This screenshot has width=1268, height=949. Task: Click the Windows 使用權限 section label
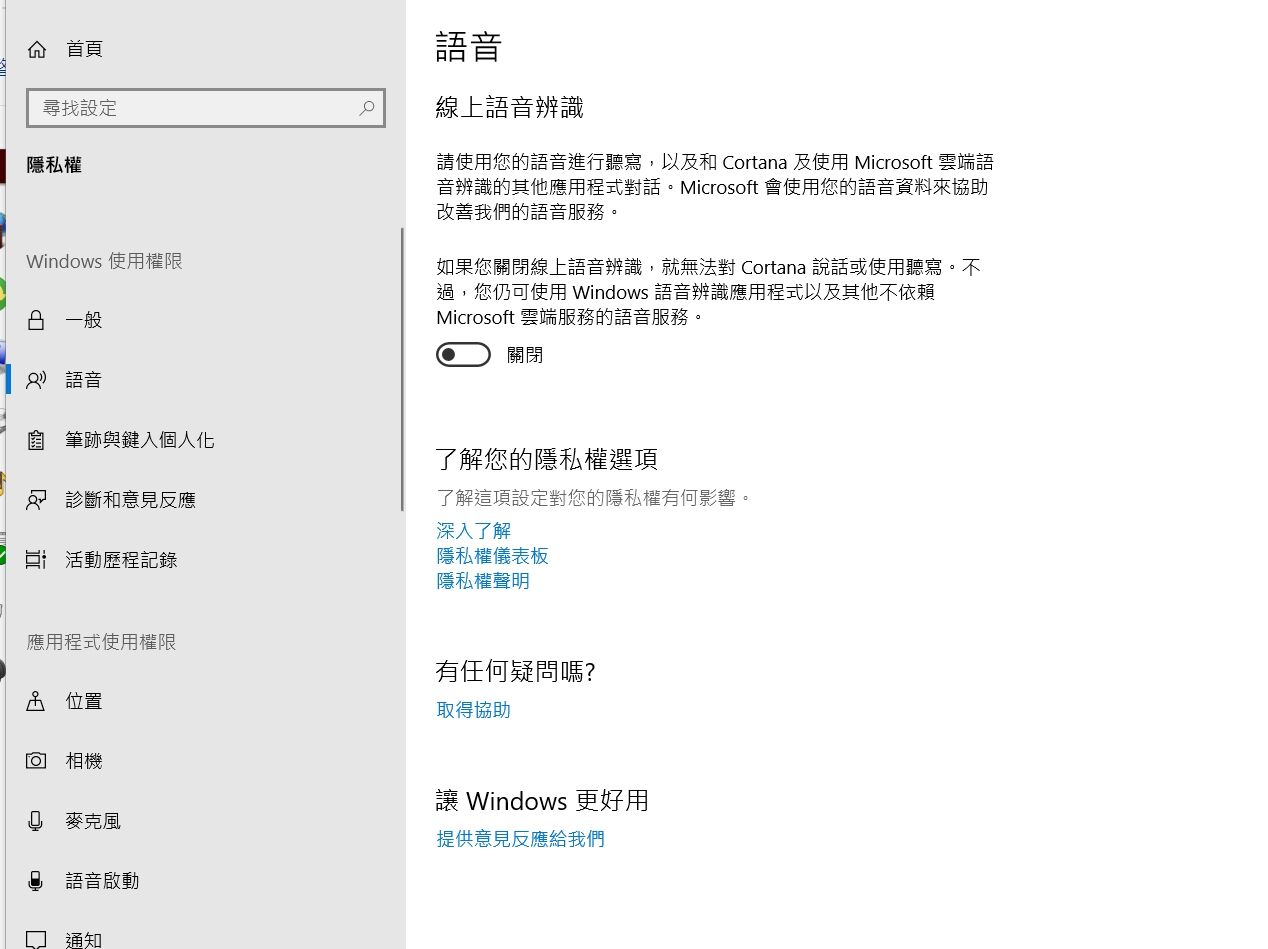tap(104, 261)
